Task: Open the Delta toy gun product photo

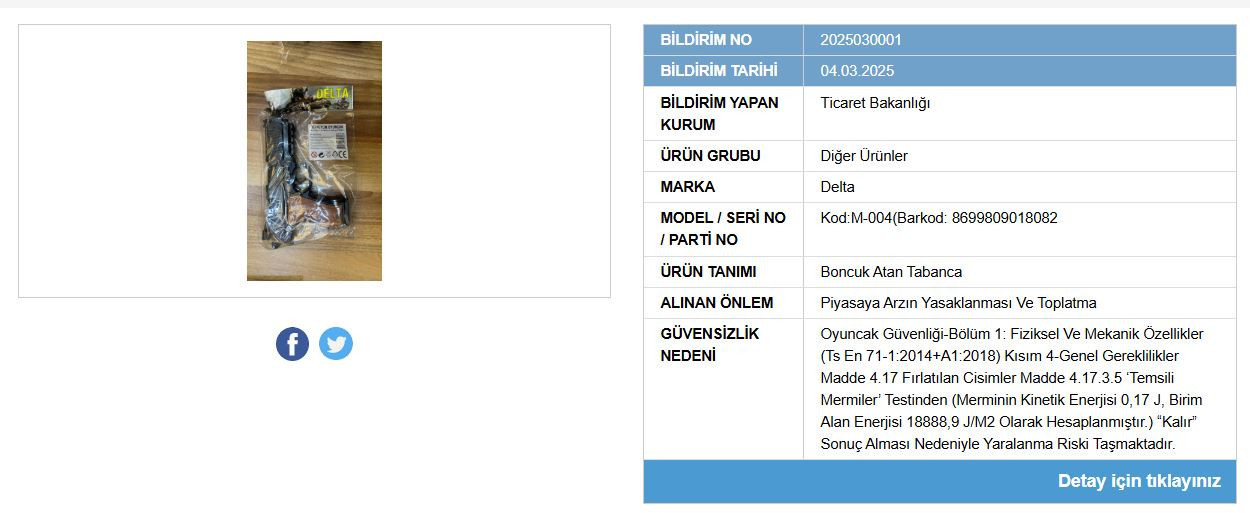Action: (314, 161)
